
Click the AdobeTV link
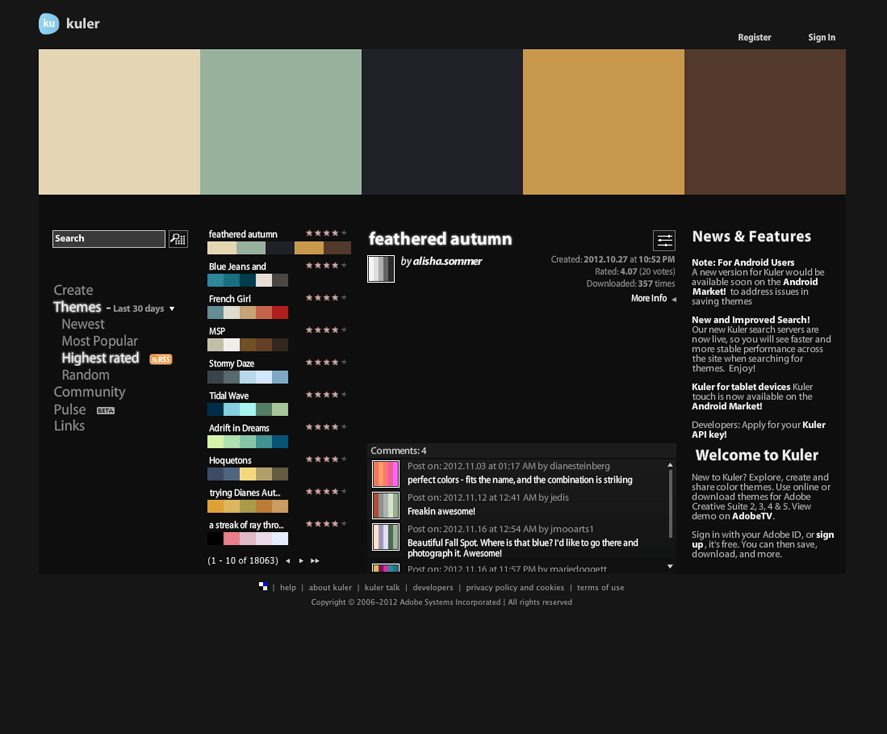(x=752, y=516)
